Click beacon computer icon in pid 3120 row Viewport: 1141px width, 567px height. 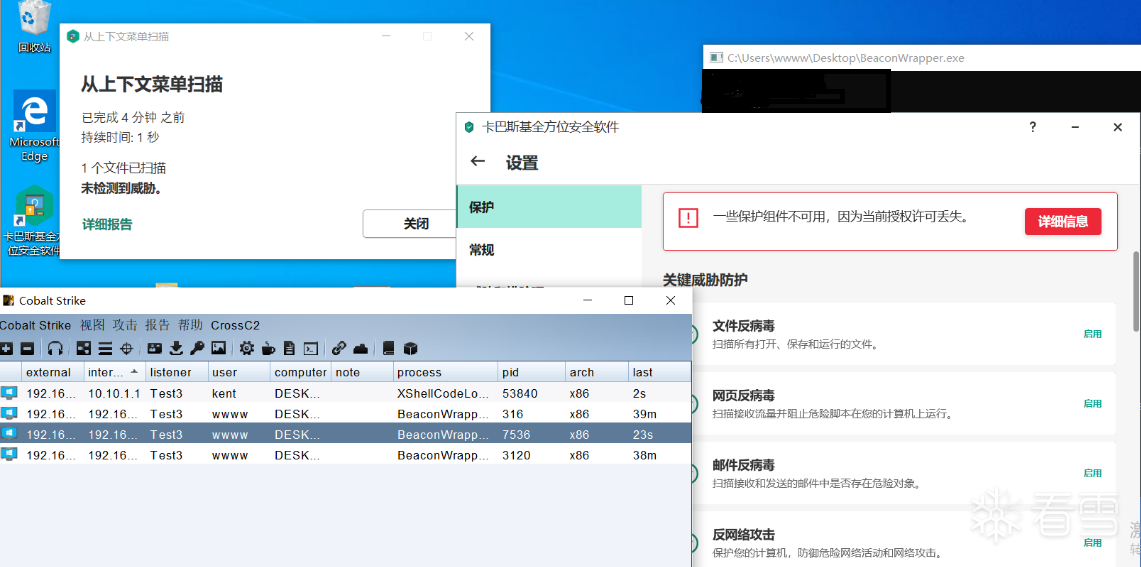coord(8,455)
